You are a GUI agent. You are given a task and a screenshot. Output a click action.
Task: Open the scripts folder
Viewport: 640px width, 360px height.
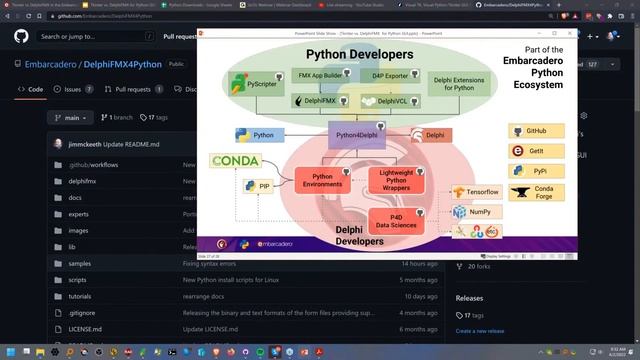[x=77, y=280]
